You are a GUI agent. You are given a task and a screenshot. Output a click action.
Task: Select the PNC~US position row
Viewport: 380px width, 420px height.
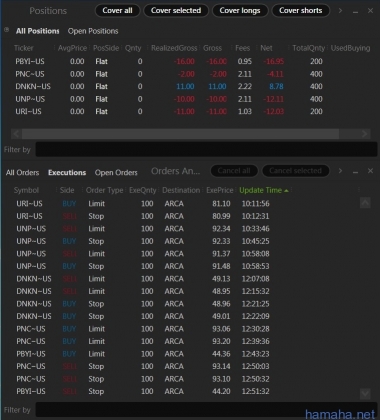(x=190, y=74)
